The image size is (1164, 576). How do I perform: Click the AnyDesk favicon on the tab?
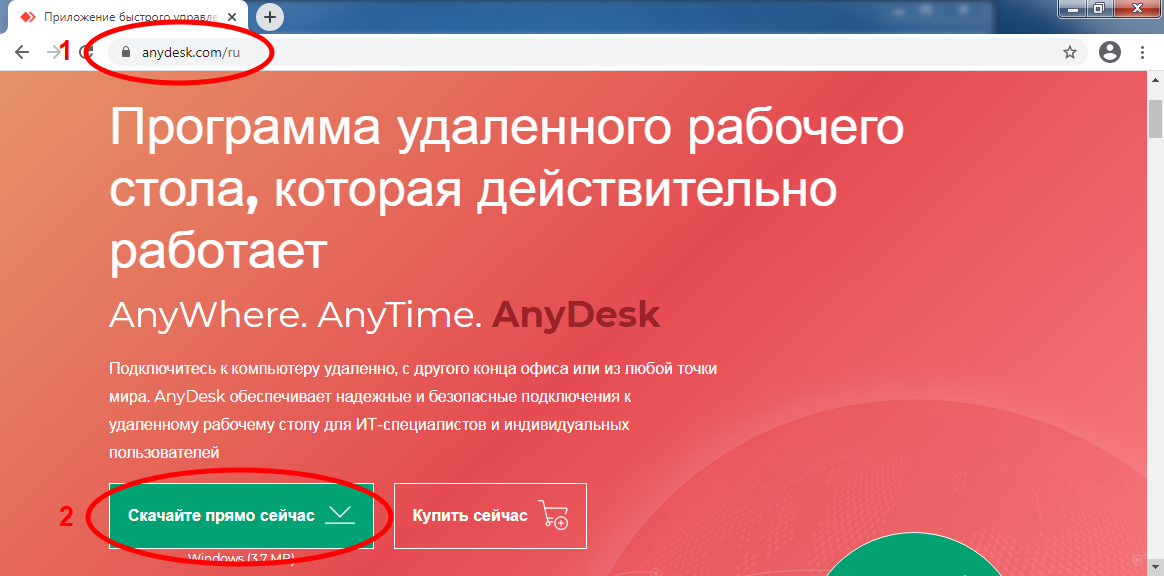[x=30, y=16]
